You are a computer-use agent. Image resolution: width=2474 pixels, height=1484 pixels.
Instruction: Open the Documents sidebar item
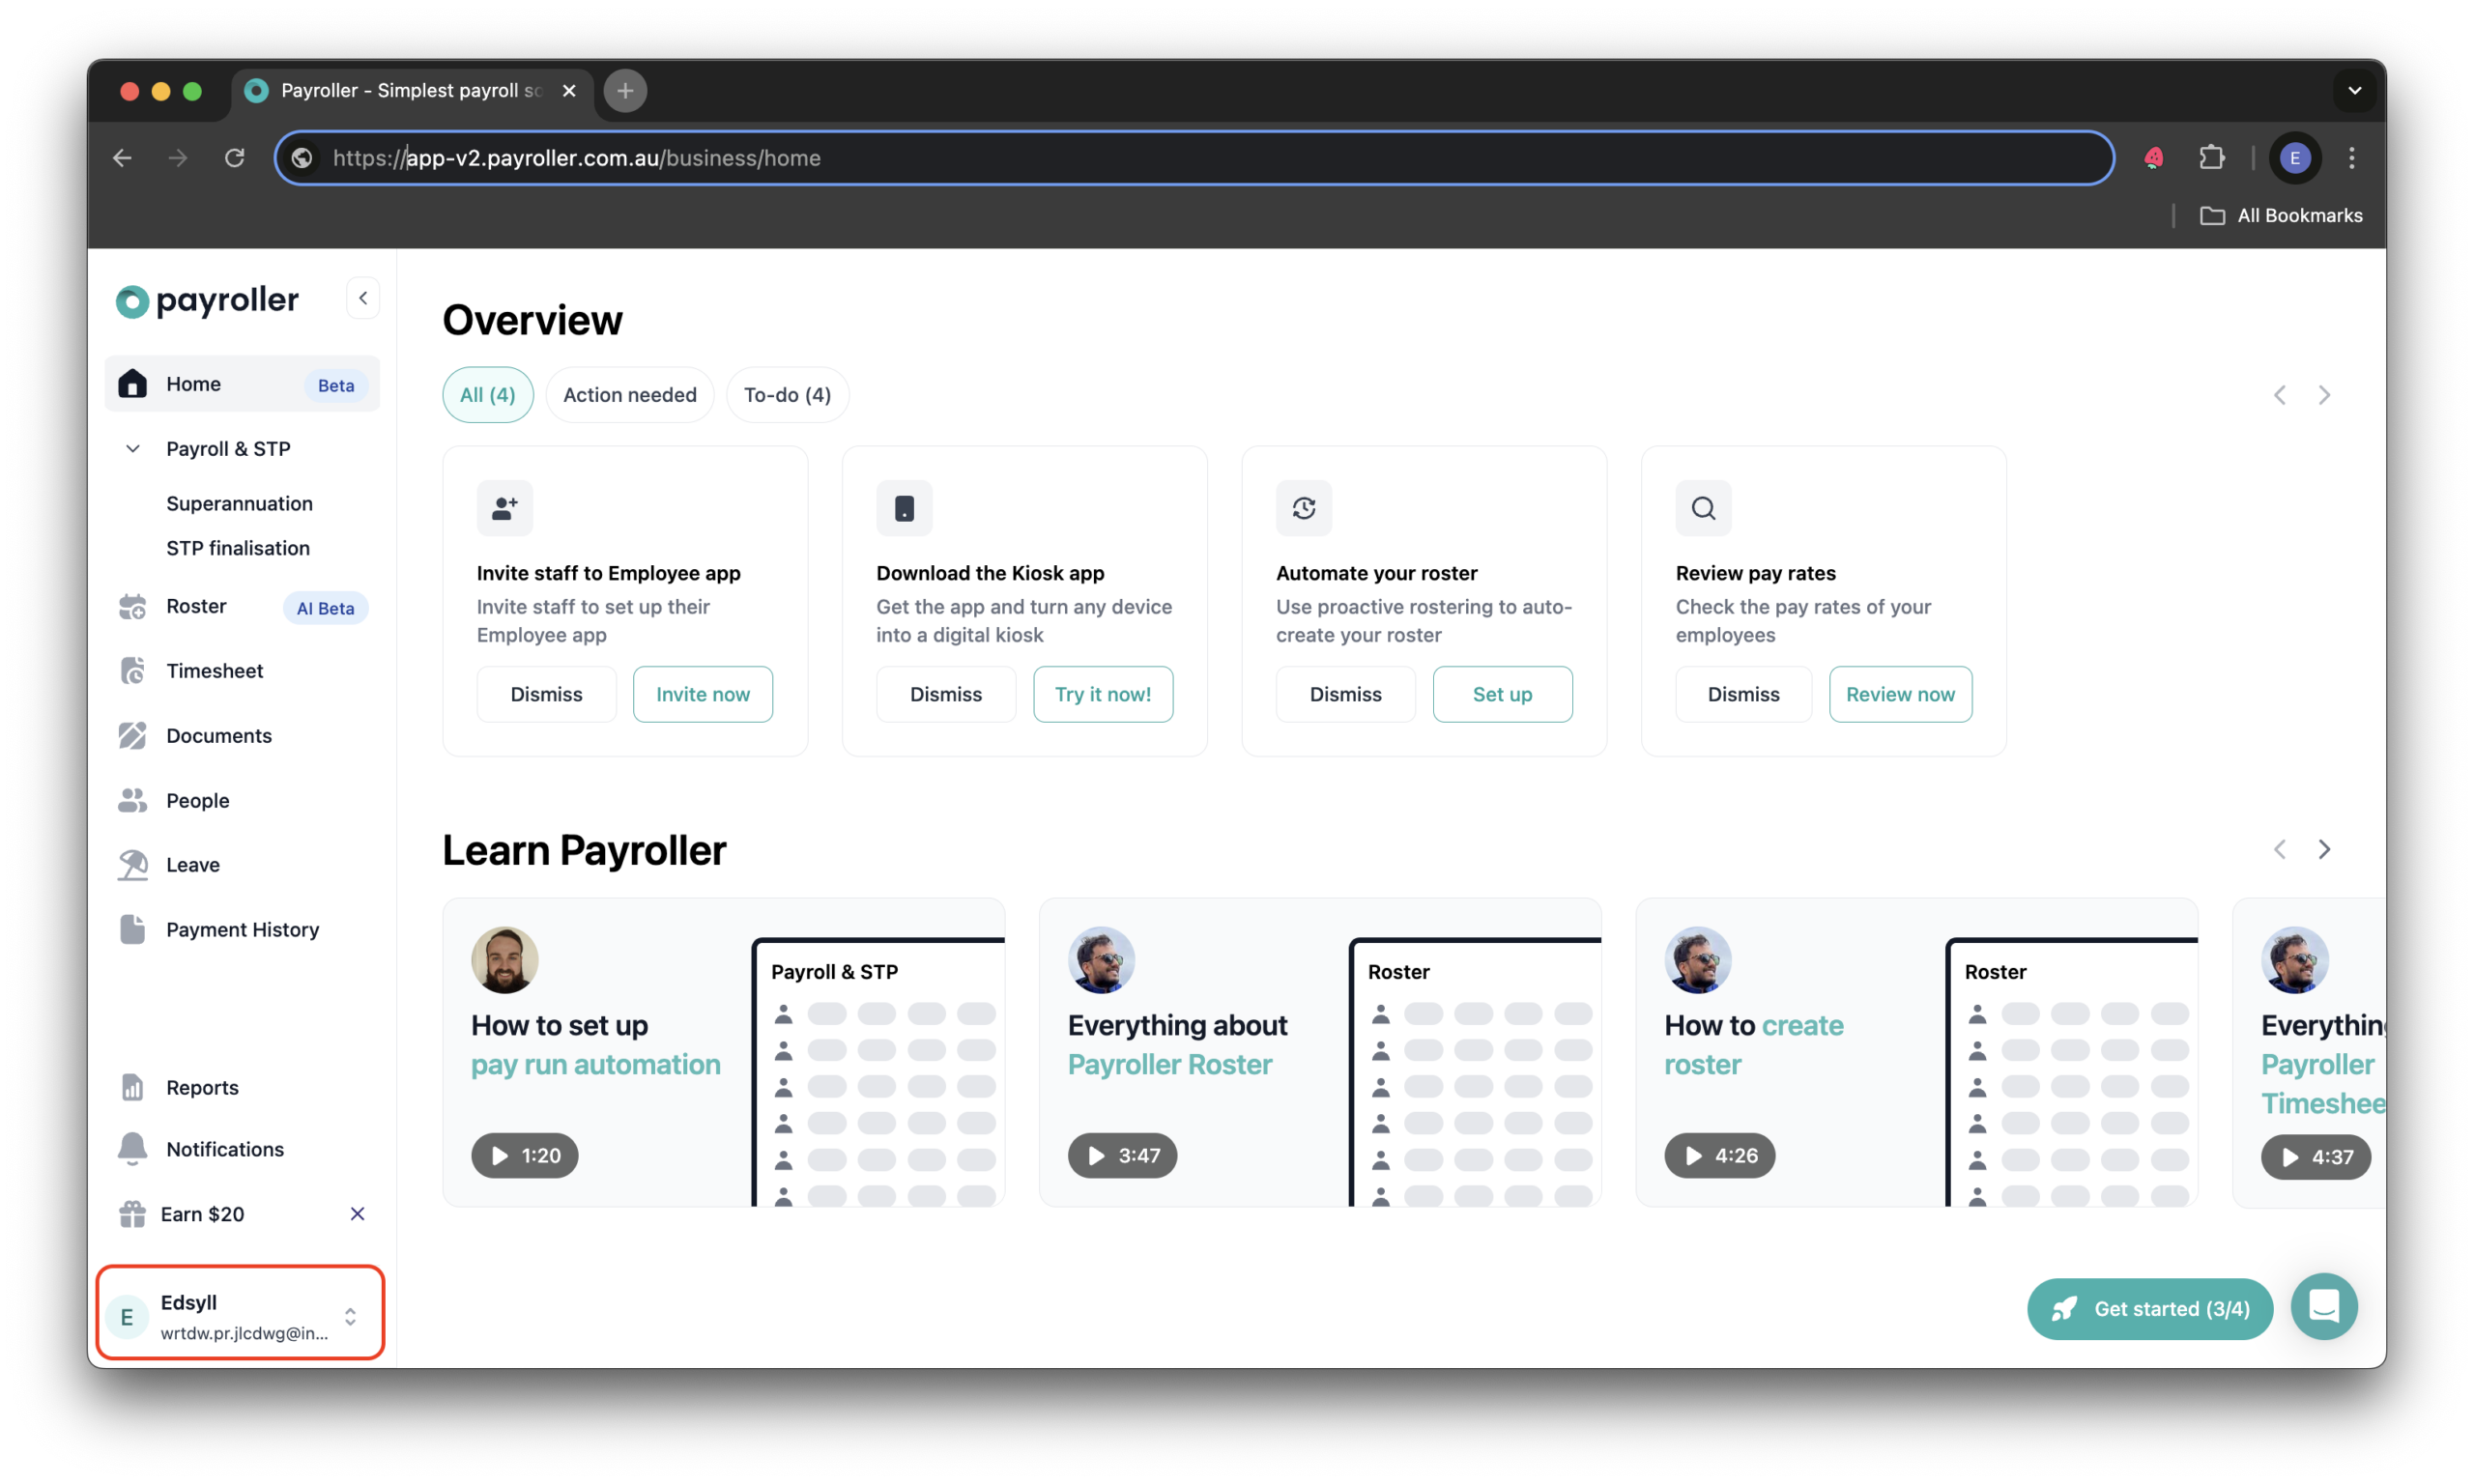(242, 736)
